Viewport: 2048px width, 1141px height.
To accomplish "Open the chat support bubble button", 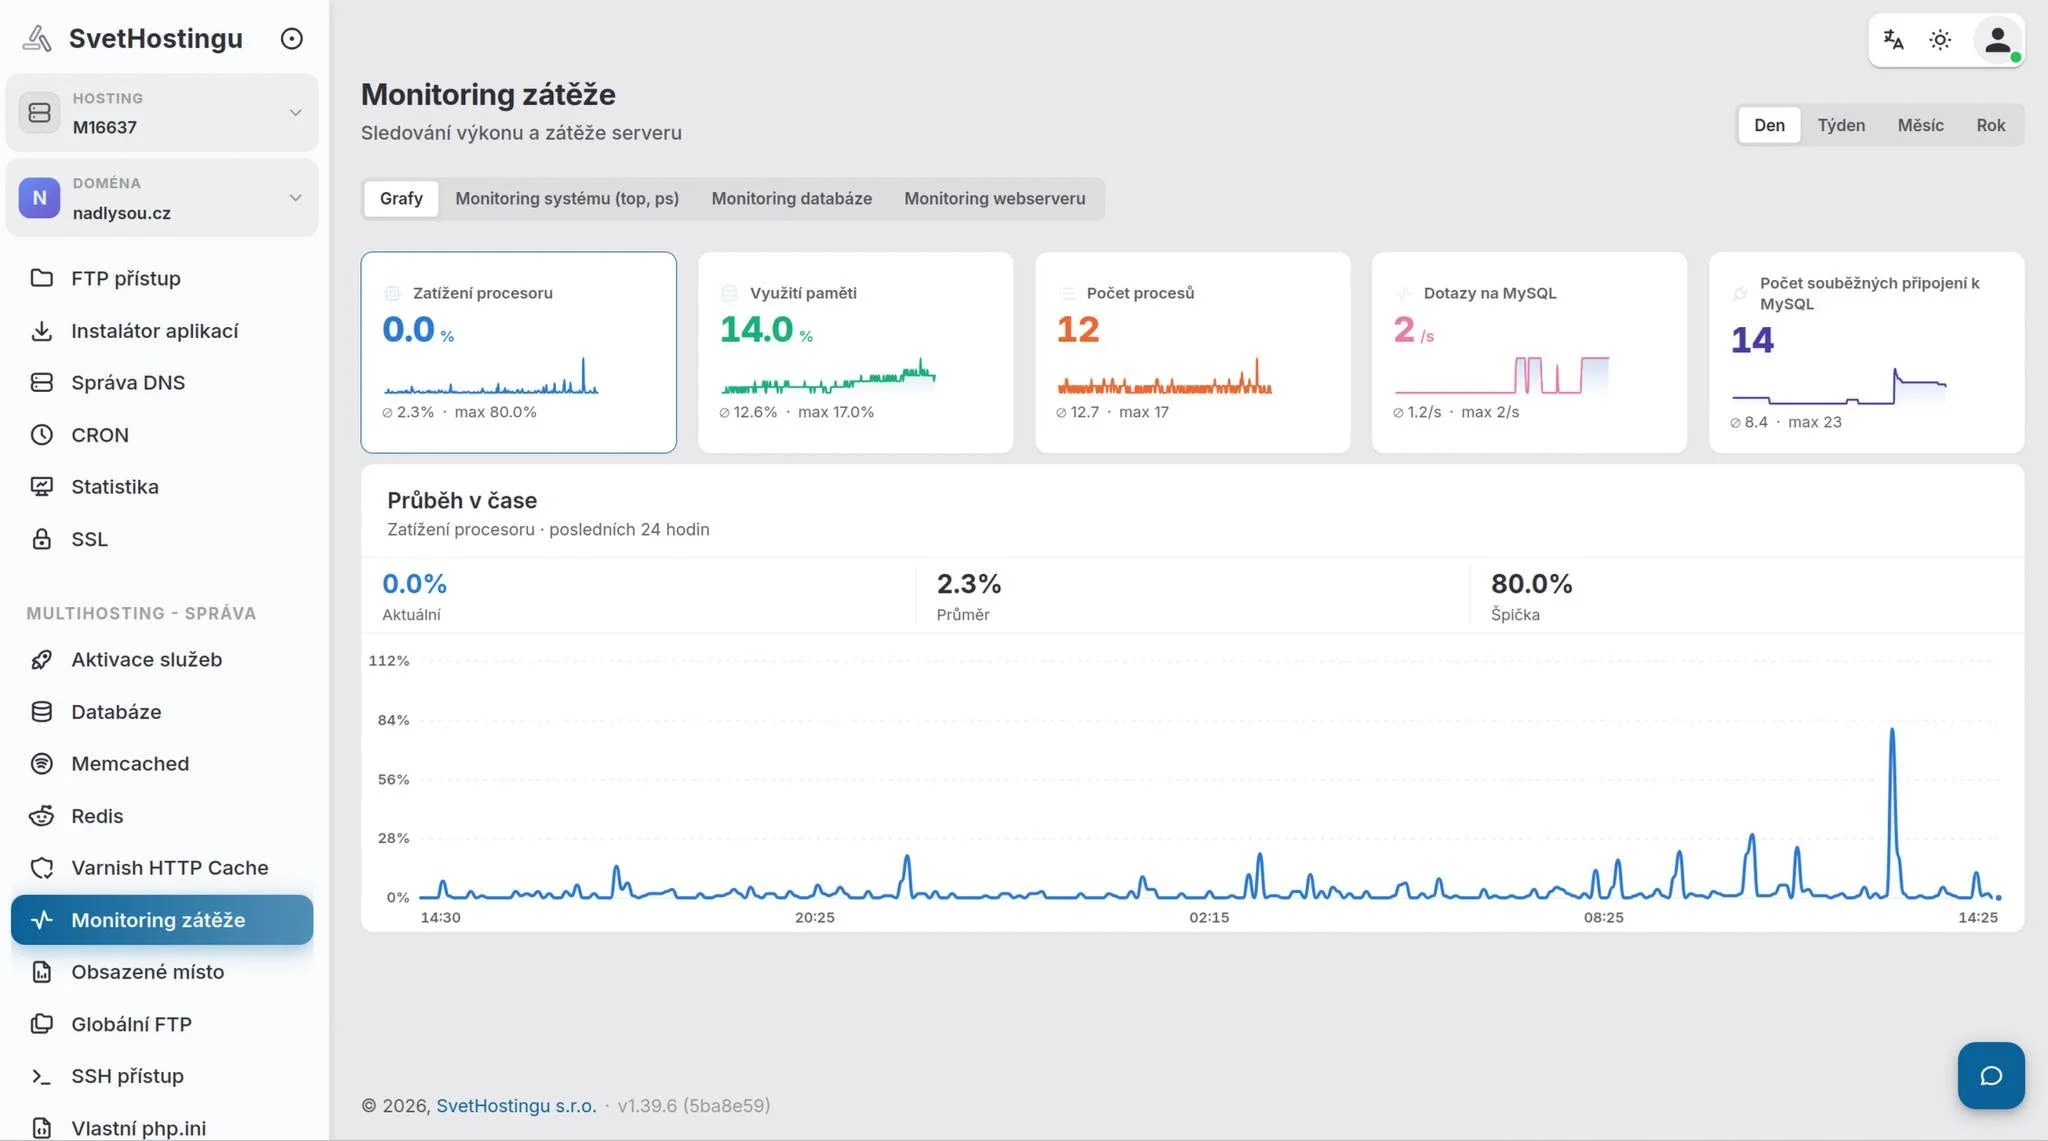I will click(1991, 1075).
